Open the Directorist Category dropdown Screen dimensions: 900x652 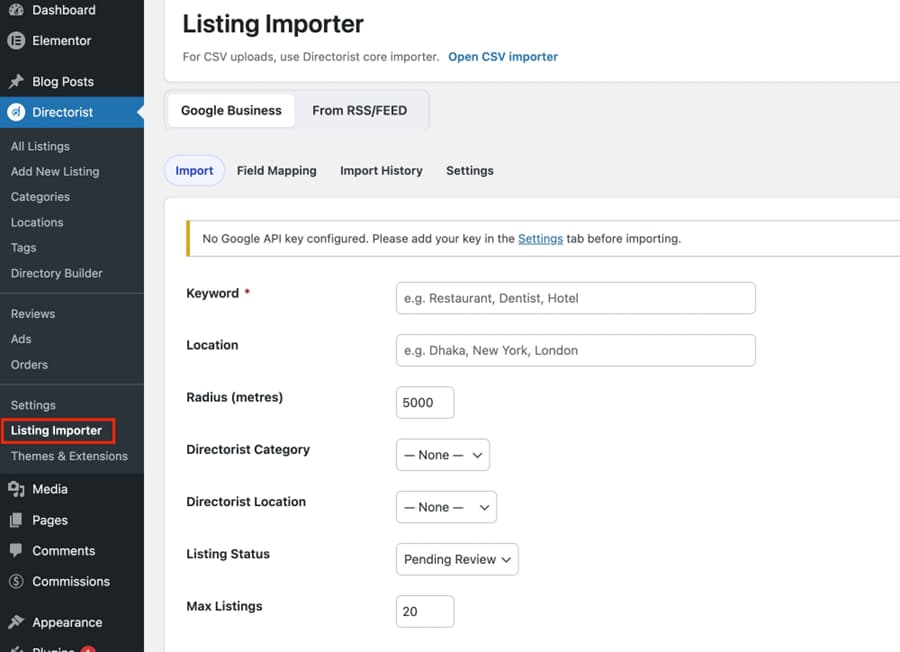point(443,455)
